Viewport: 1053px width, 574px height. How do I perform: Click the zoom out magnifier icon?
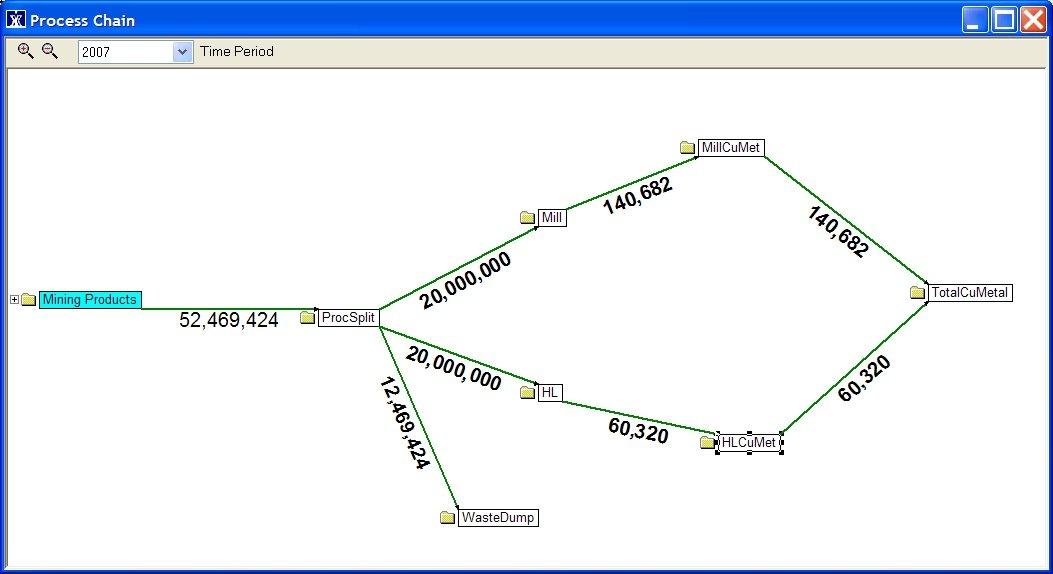click(x=49, y=51)
